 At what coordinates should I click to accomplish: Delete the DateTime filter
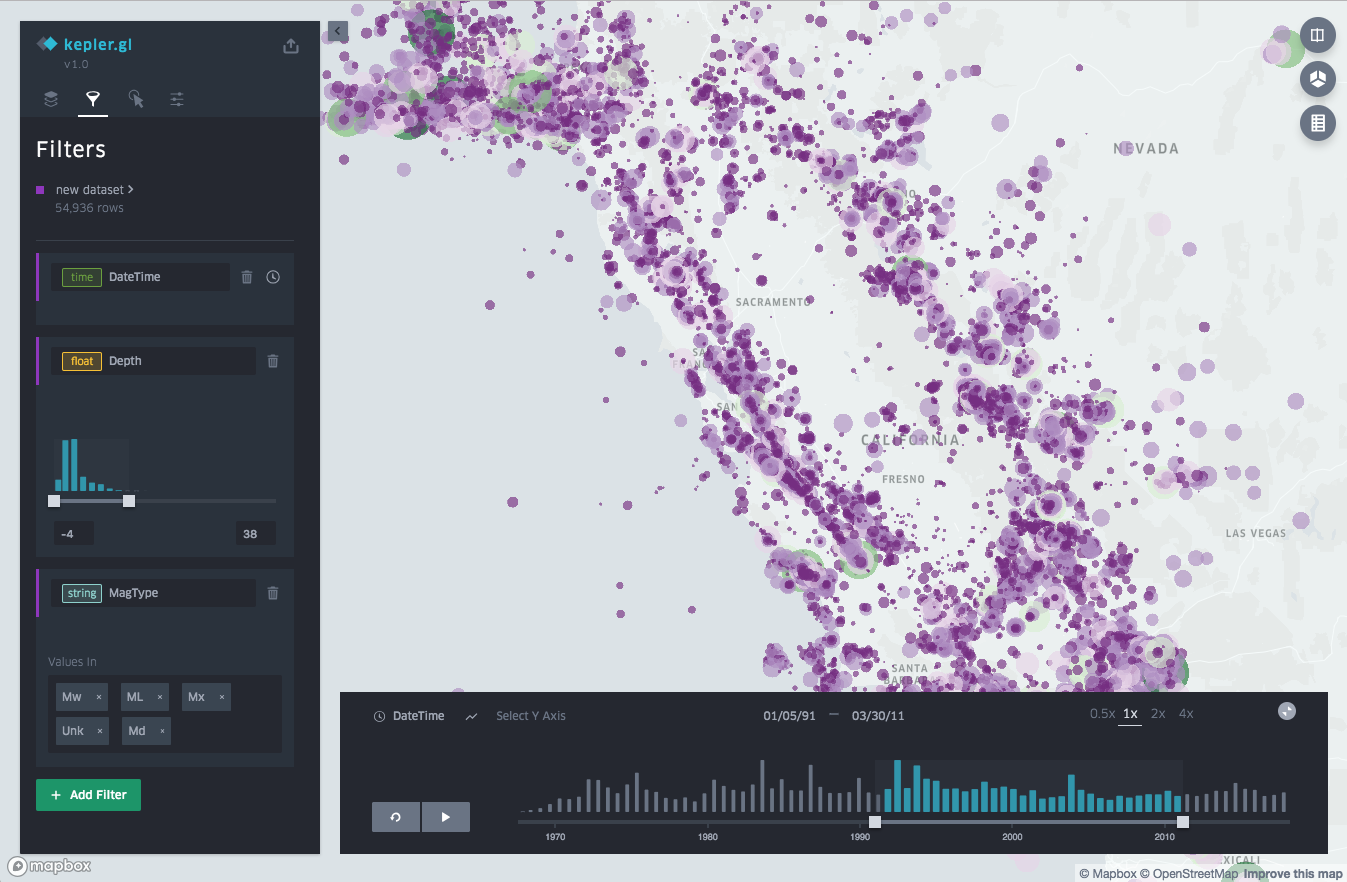(x=247, y=277)
